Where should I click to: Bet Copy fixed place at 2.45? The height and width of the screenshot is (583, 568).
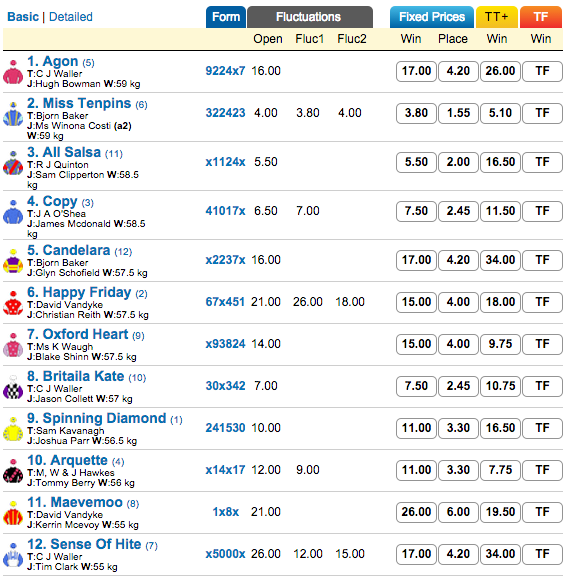(458, 211)
